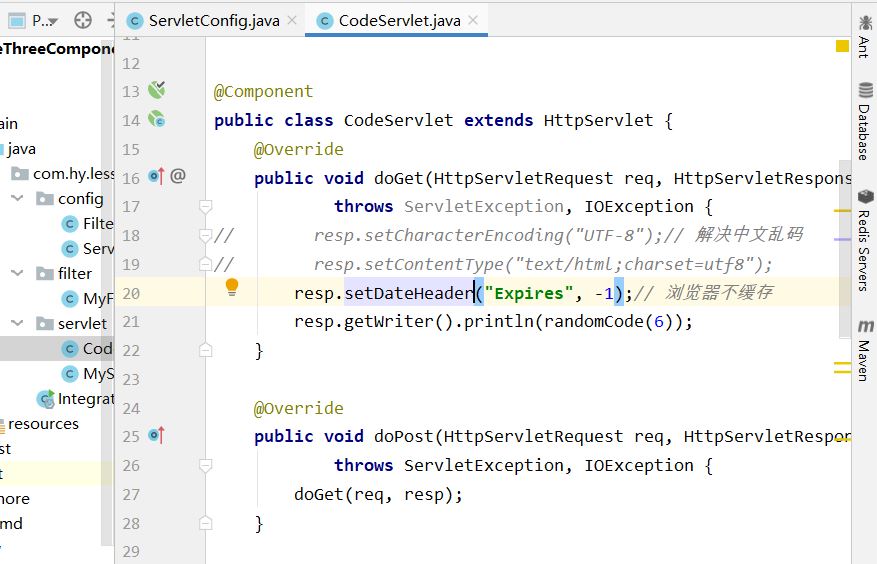Open the Cod class under servlet

87,349
